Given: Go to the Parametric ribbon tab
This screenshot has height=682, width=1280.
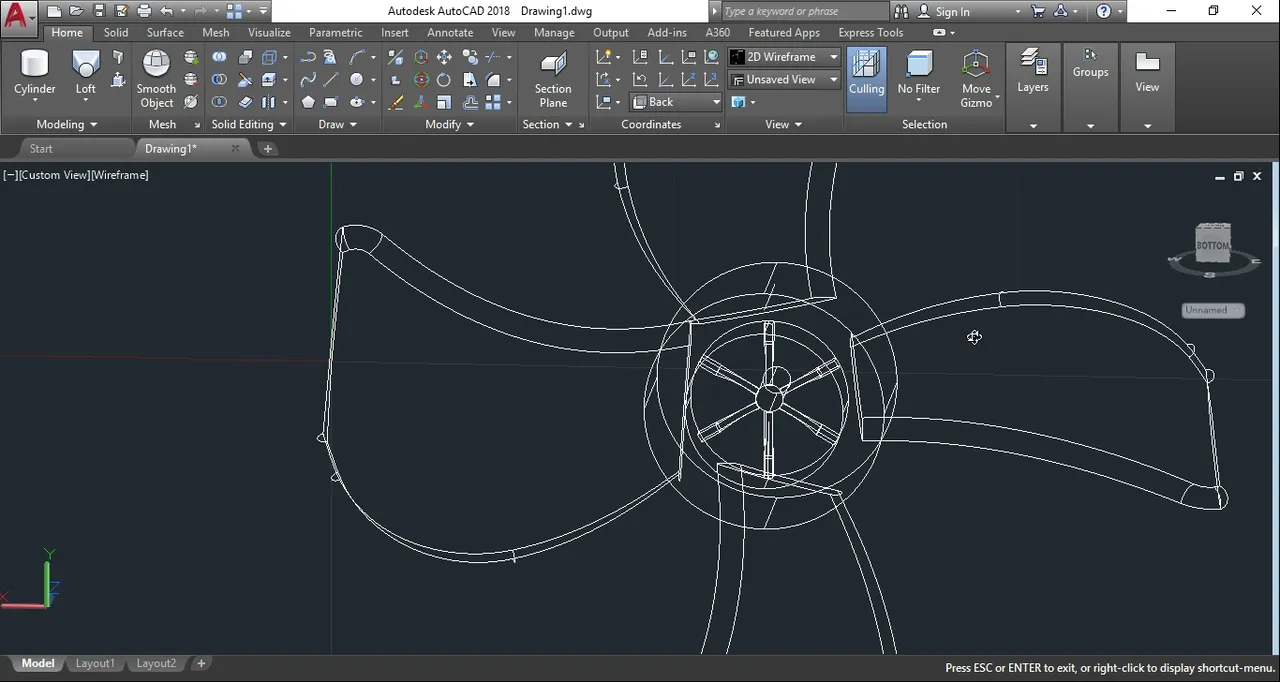Looking at the screenshot, I should click(x=336, y=32).
